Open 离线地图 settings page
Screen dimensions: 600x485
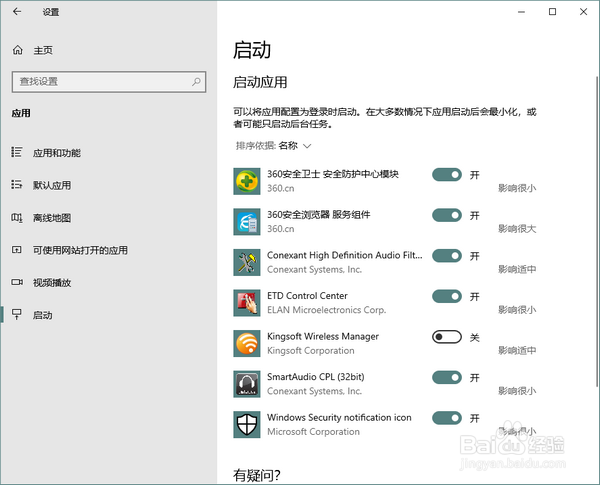[x=52, y=218]
